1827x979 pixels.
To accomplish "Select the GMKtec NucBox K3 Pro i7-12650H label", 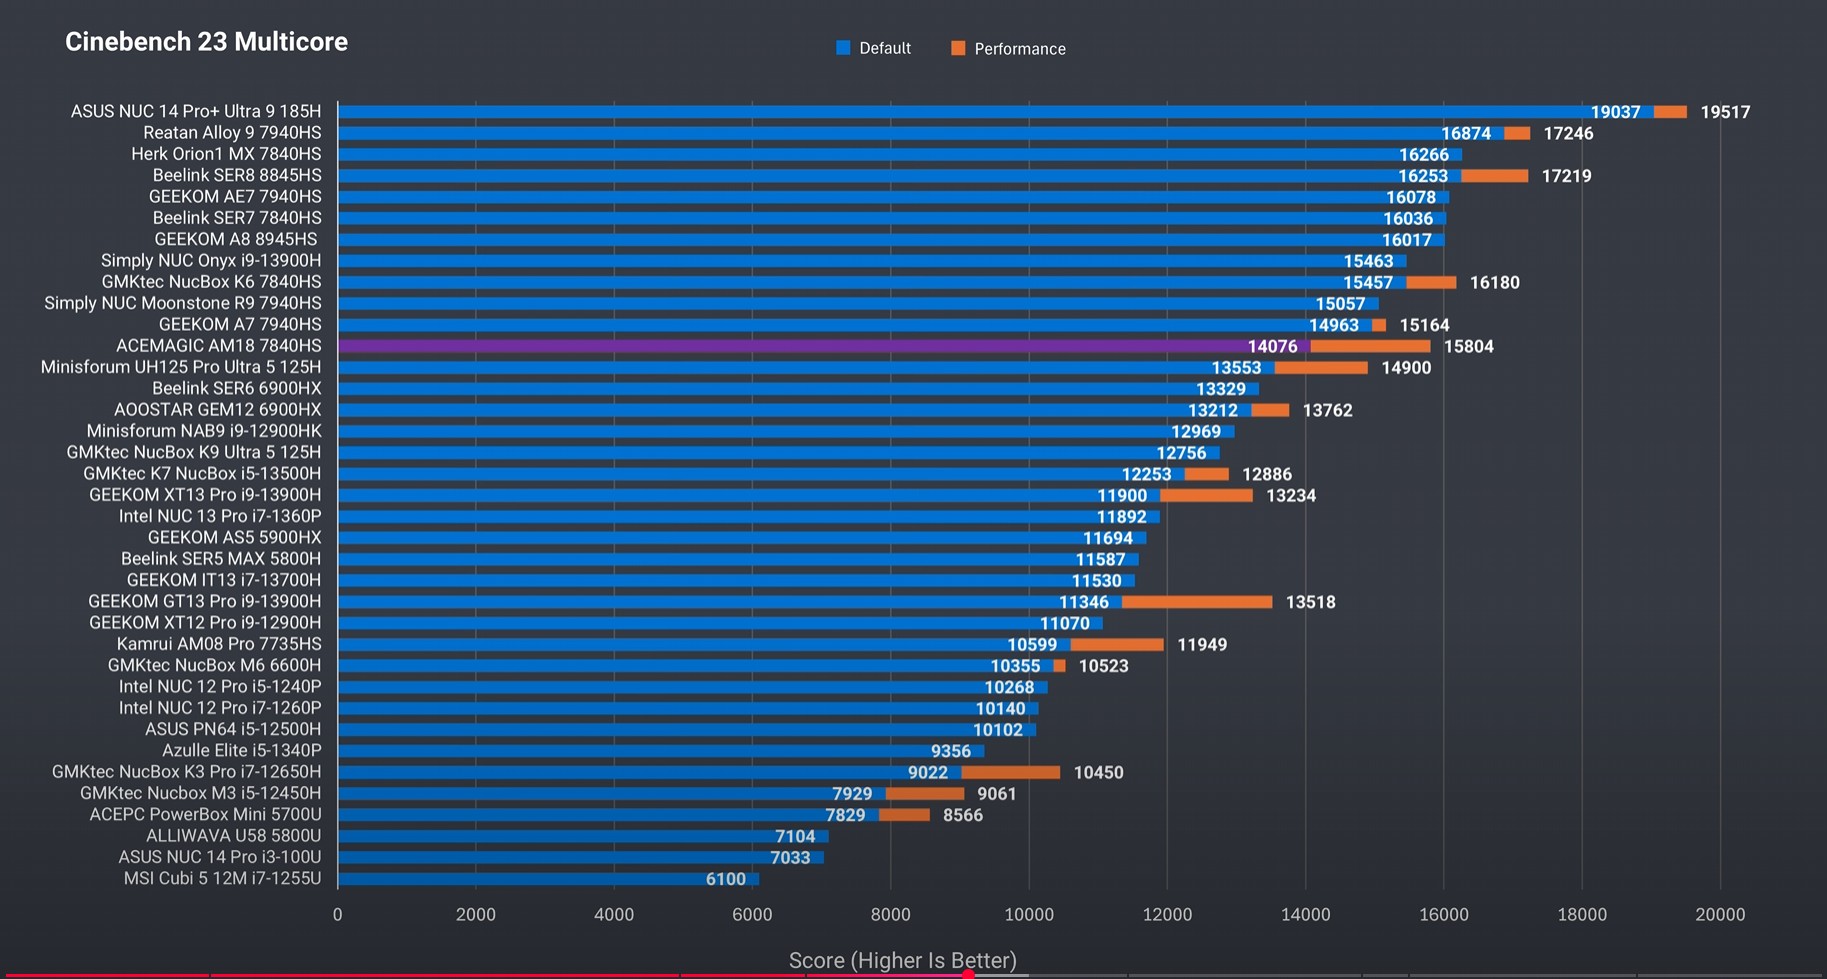I will (x=187, y=772).
